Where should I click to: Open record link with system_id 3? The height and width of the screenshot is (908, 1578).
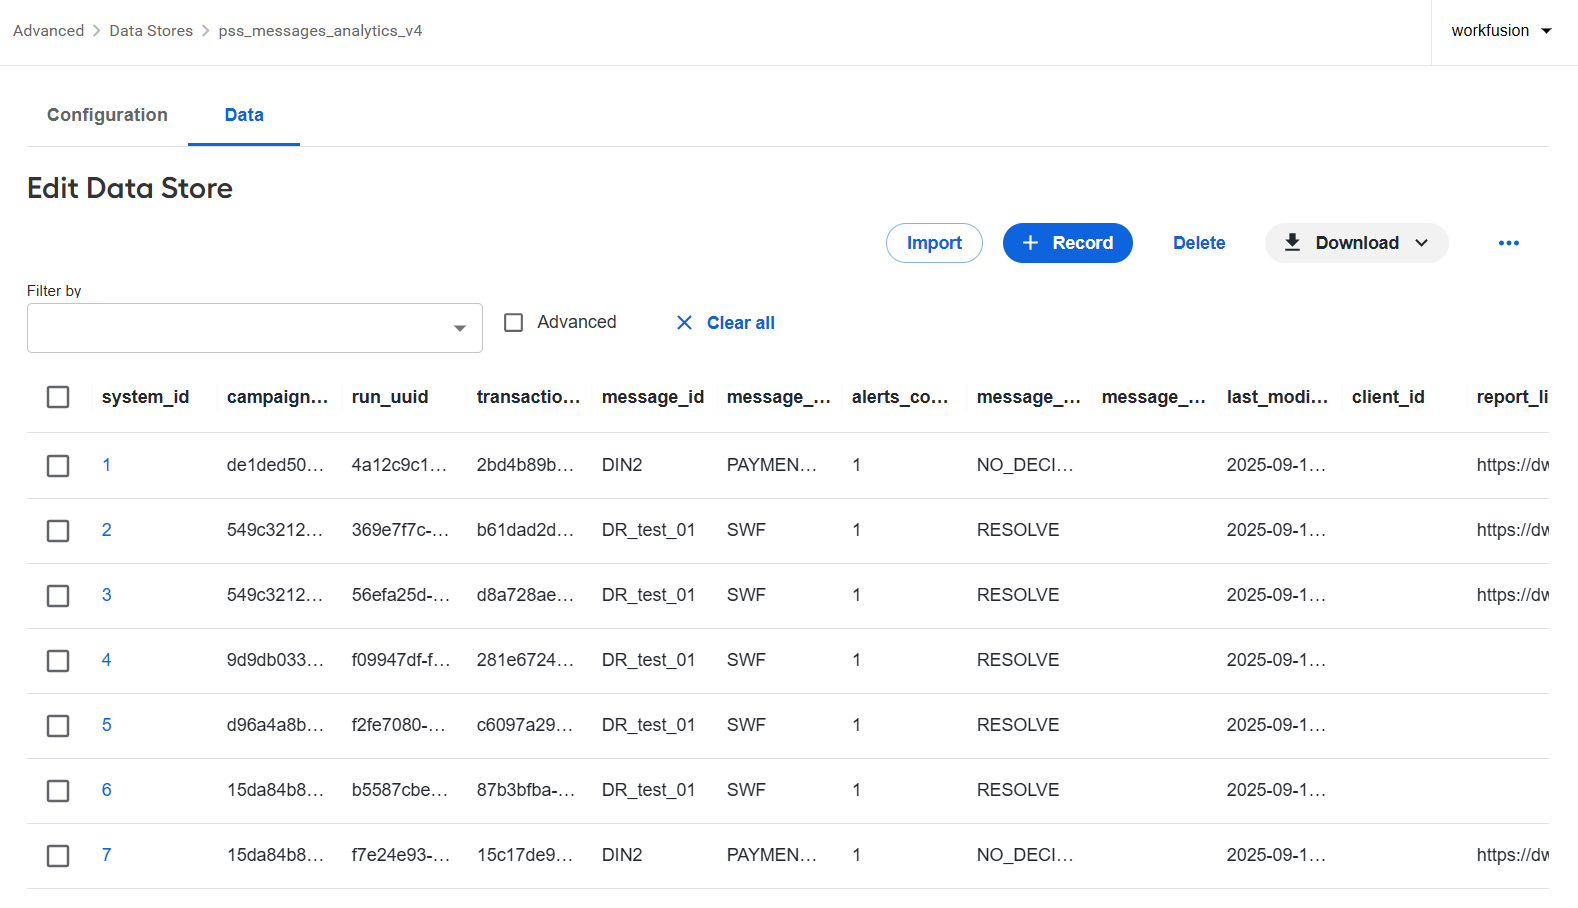pyautogui.click(x=106, y=595)
